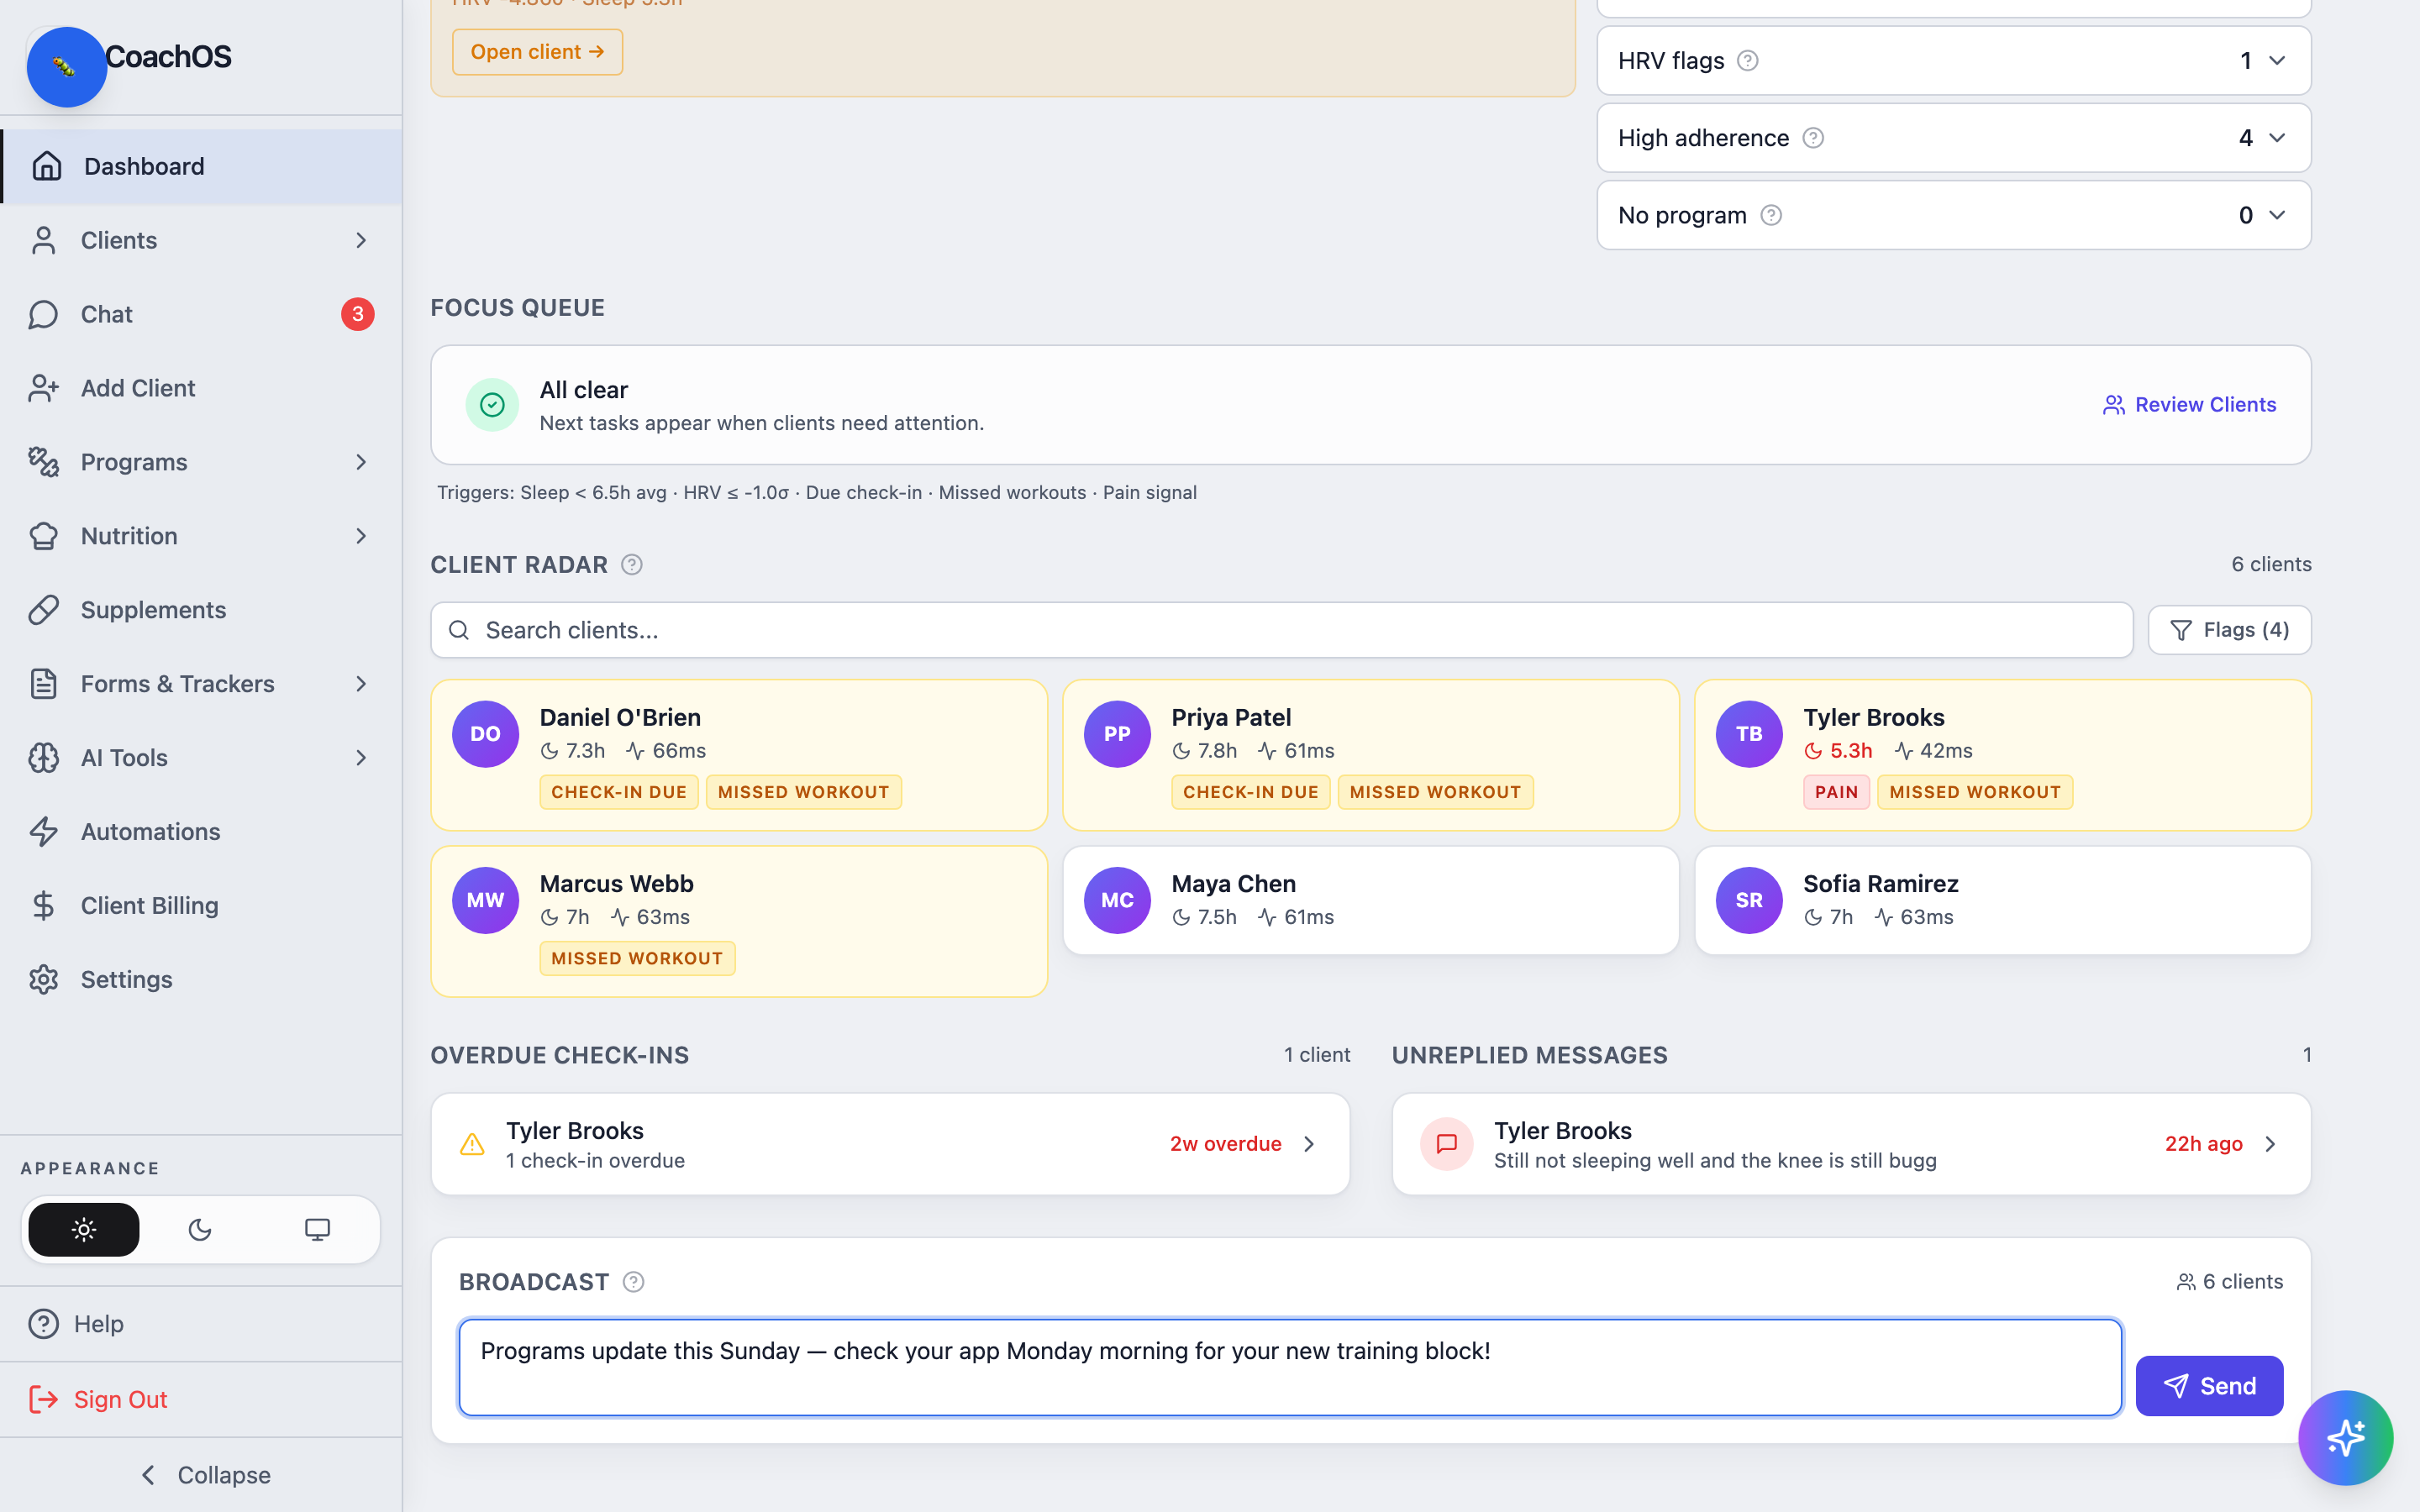Click the Programs sidebar icon
Screen dimensions: 2420x1512
point(43,462)
